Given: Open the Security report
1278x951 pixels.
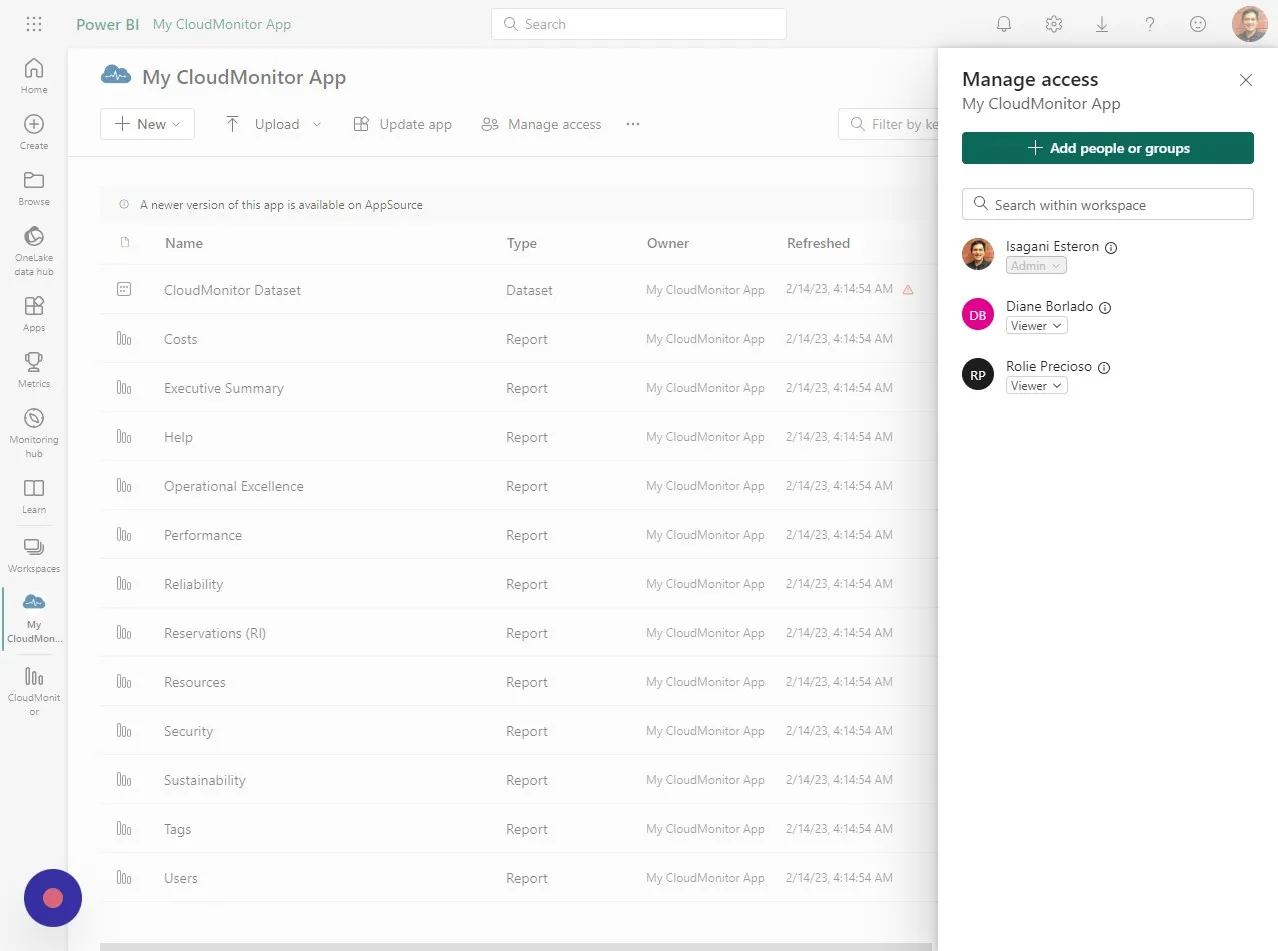Looking at the screenshot, I should point(189,731).
